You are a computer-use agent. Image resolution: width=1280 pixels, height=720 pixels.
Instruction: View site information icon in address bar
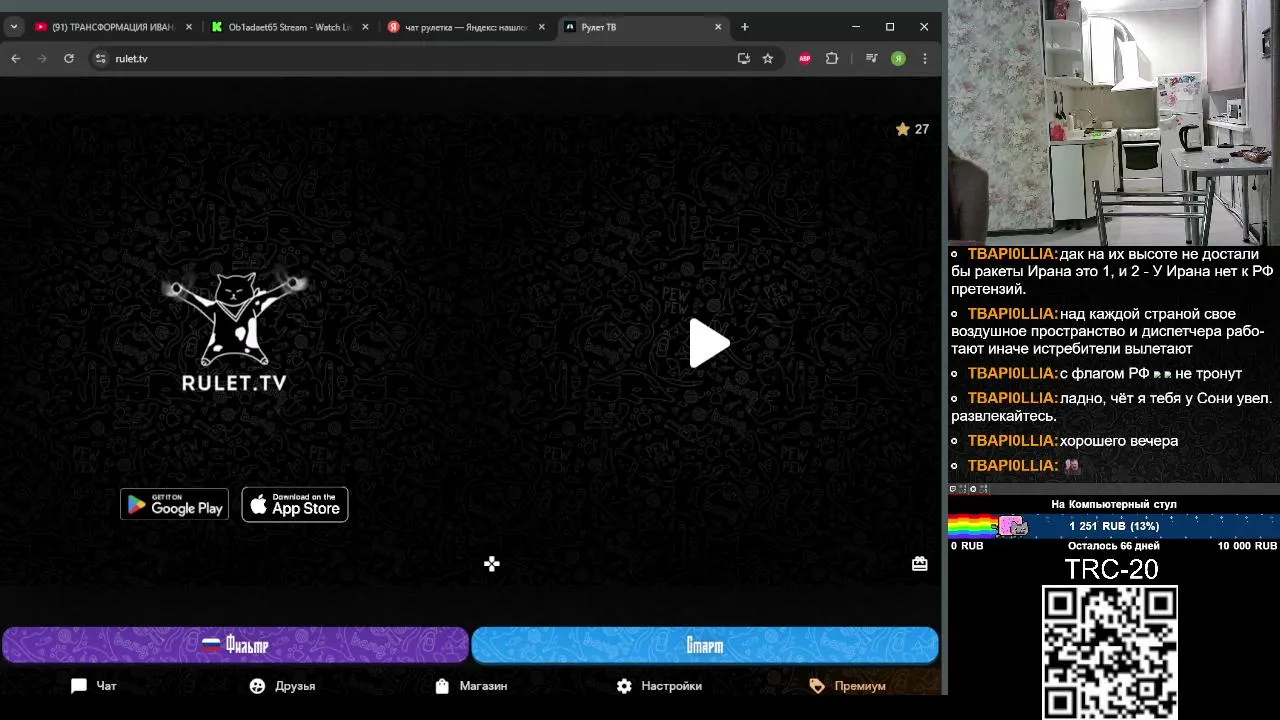pyautogui.click(x=100, y=59)
